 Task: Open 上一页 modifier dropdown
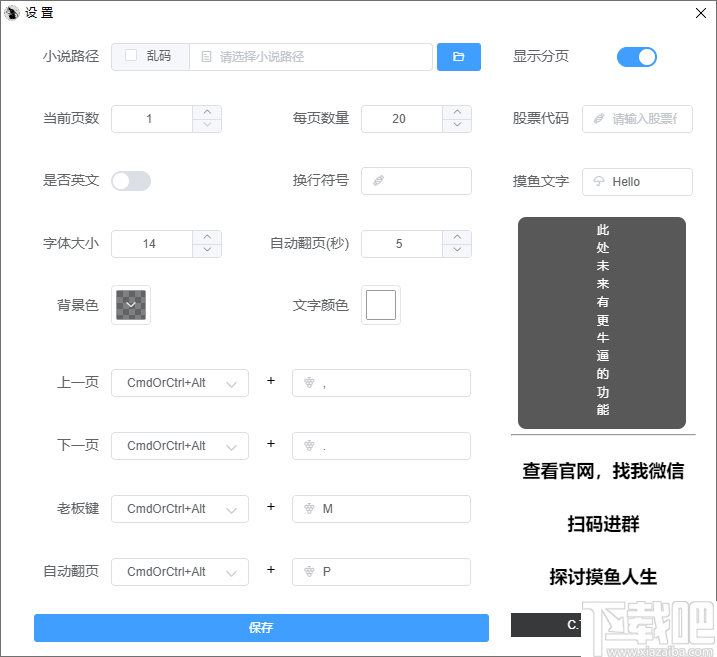point(180,383)
